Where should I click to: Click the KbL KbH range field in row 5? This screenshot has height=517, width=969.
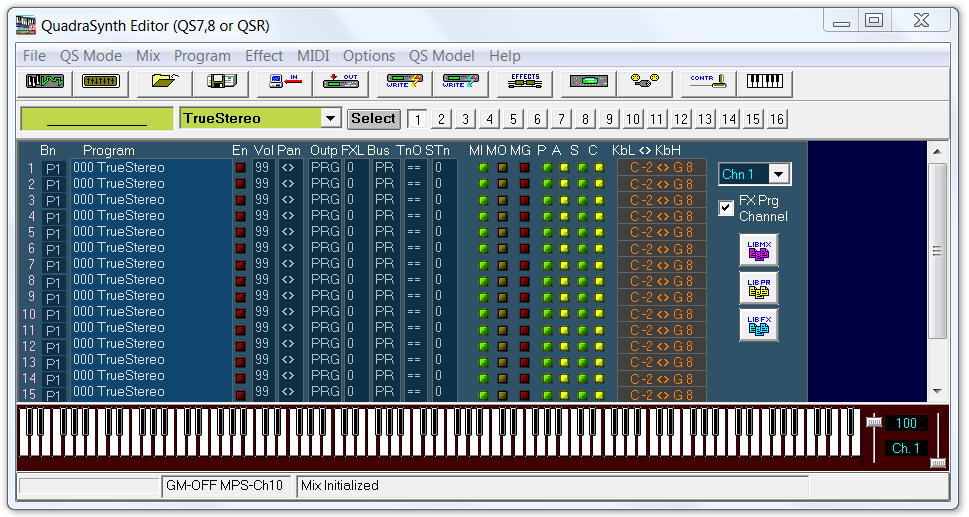pos(661,232)
